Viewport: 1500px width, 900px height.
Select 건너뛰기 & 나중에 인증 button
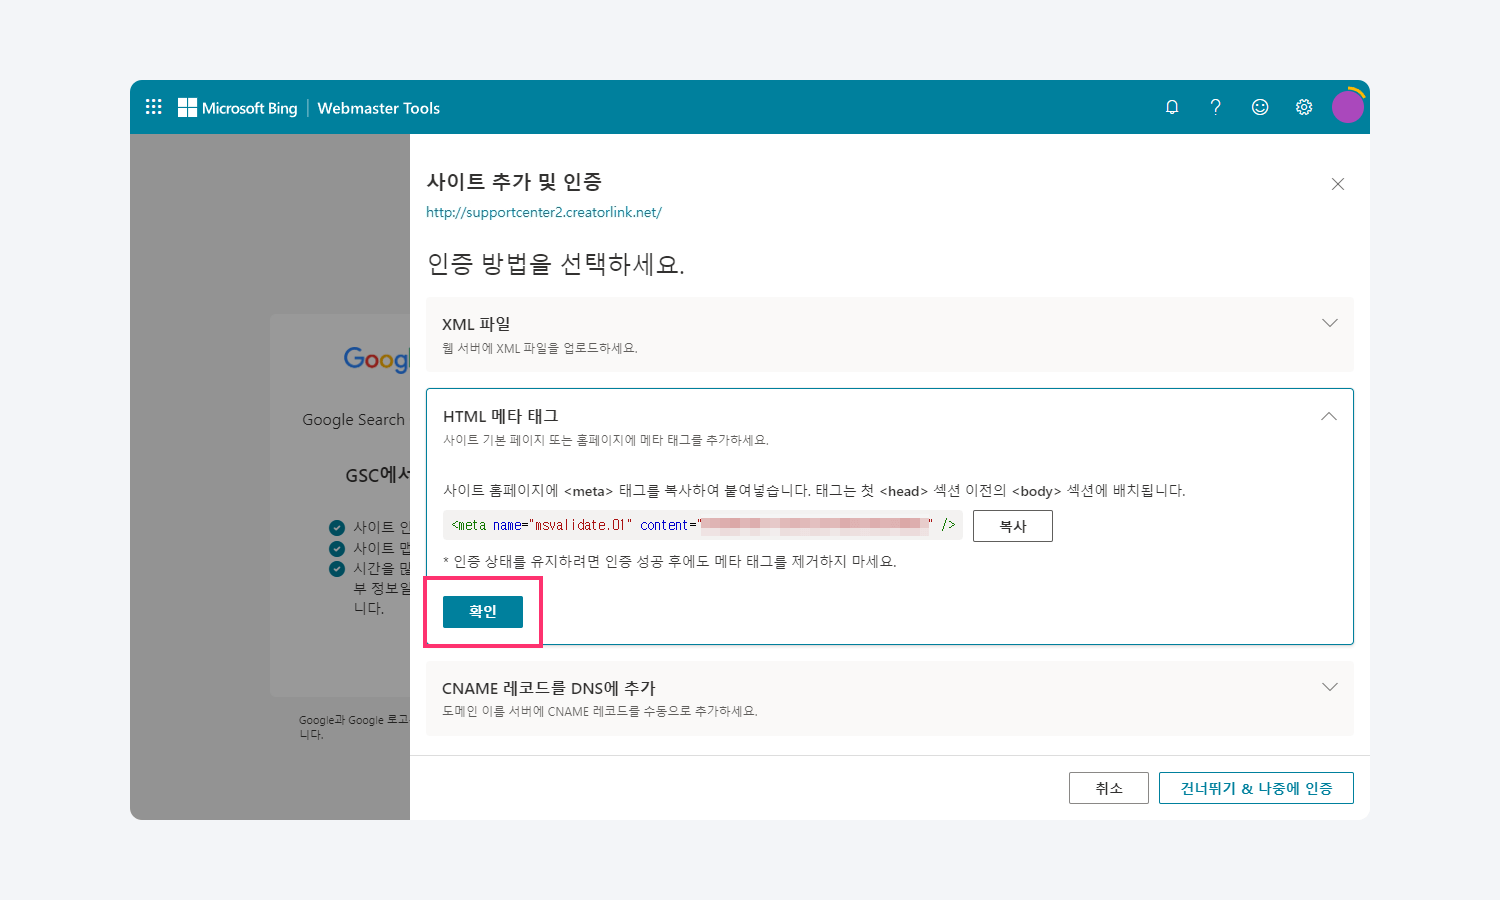1255,788
